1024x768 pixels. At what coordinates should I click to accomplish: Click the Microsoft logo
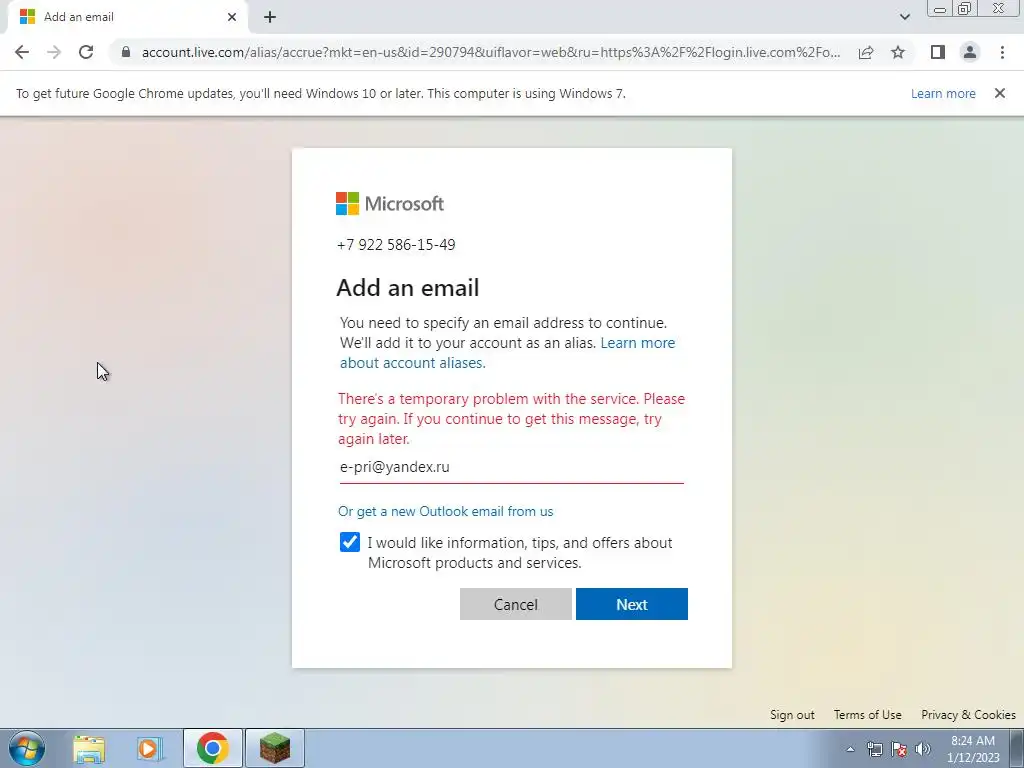pos(390,203)
